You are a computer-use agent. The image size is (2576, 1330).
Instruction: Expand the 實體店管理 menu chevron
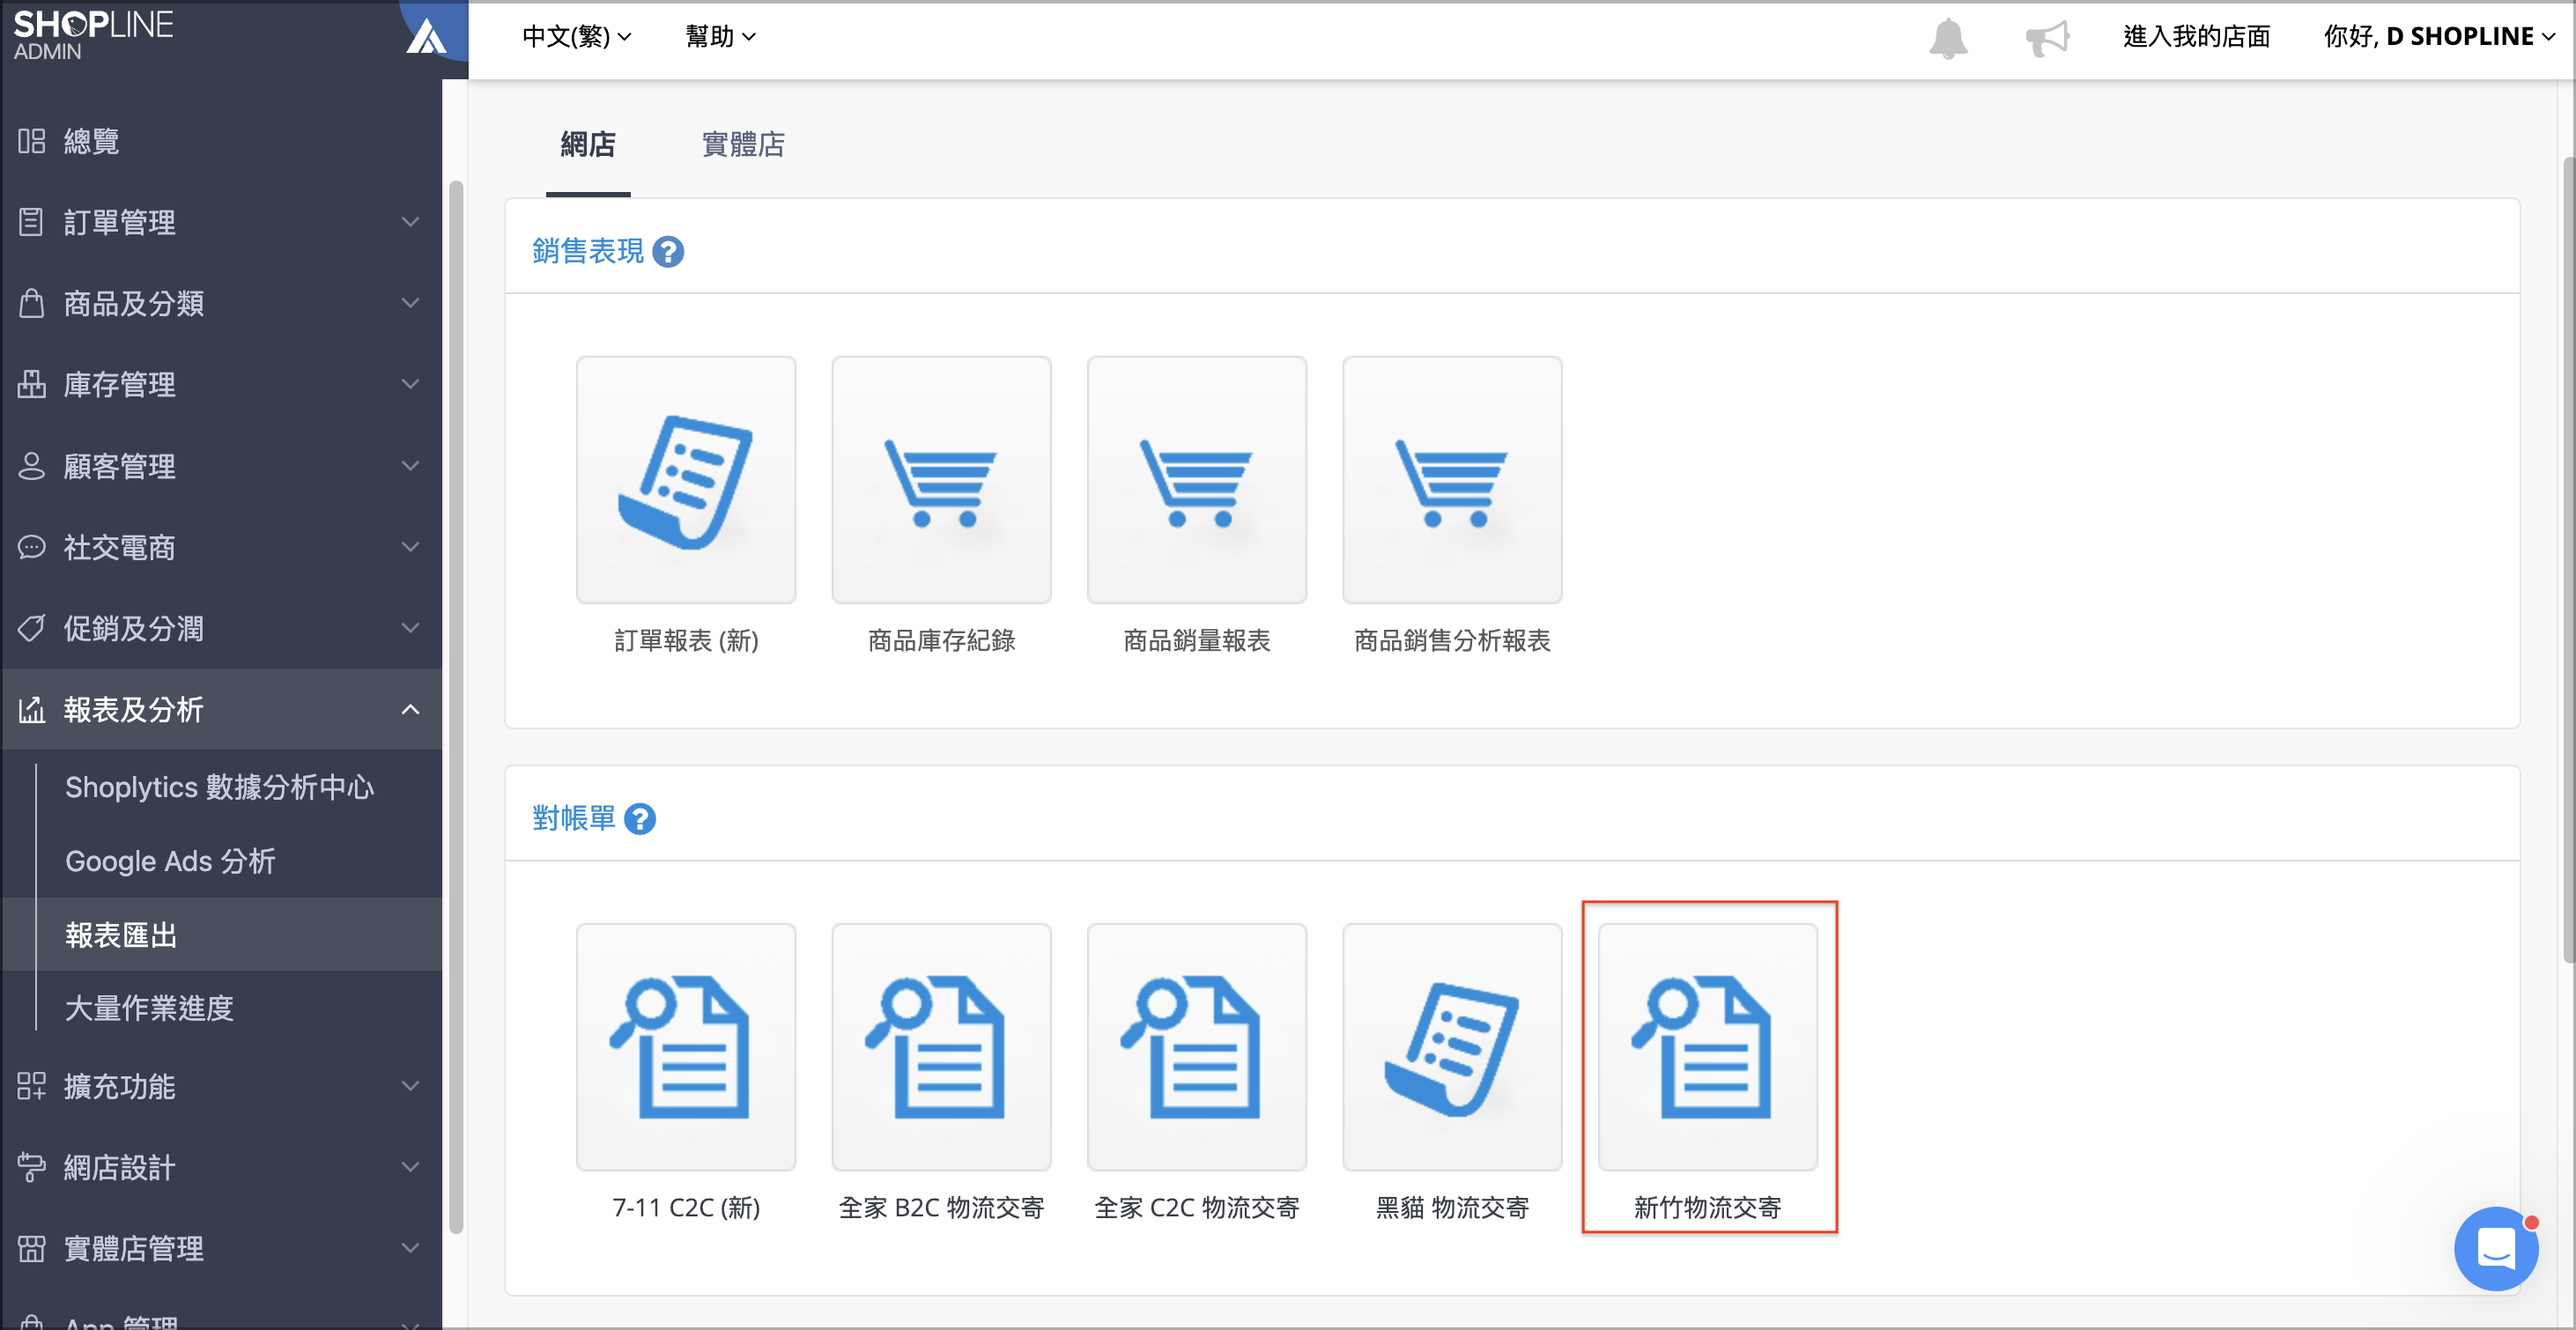410,1248
